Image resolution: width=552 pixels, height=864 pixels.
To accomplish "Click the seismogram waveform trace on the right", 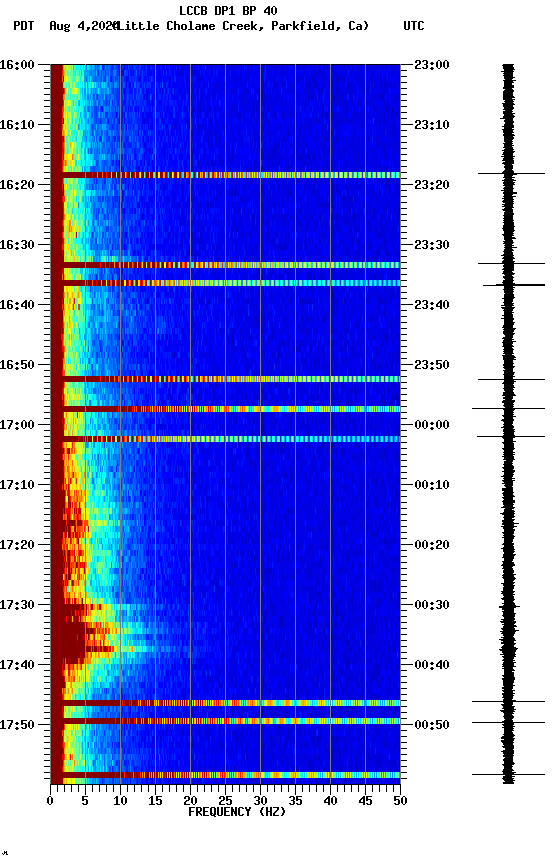I will [508, 424].
